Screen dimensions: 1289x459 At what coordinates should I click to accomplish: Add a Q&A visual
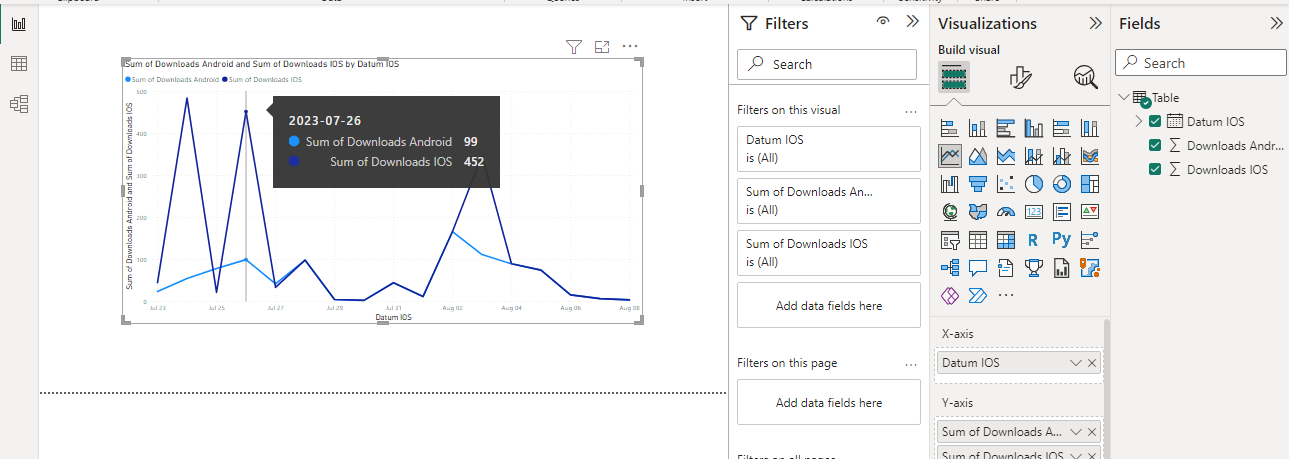pyautogui.click(x=978, y=268)
